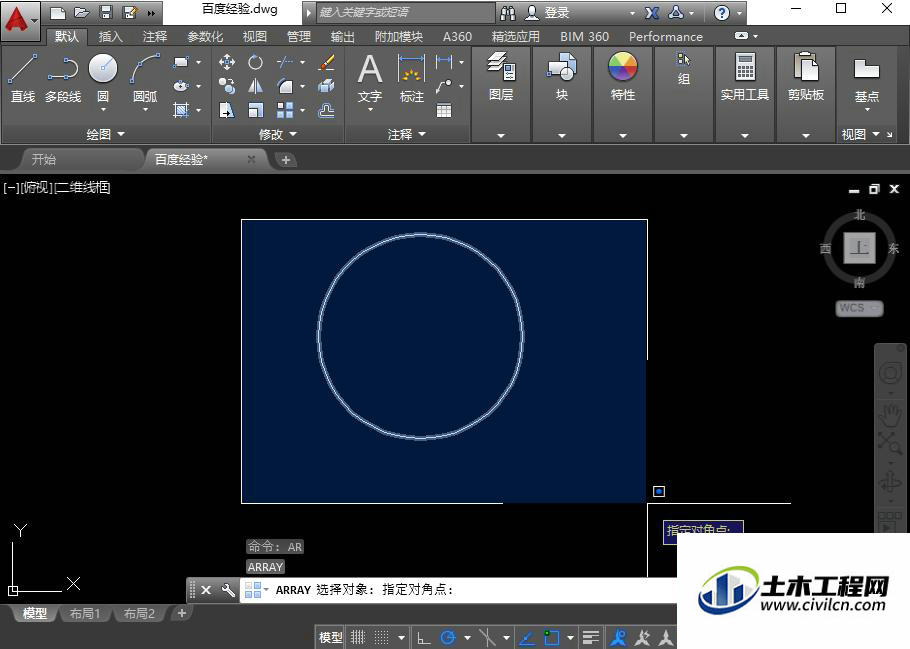Click the Trim tool icon
910x649 pixels.
pyautogui.click(x=285, y=62)
